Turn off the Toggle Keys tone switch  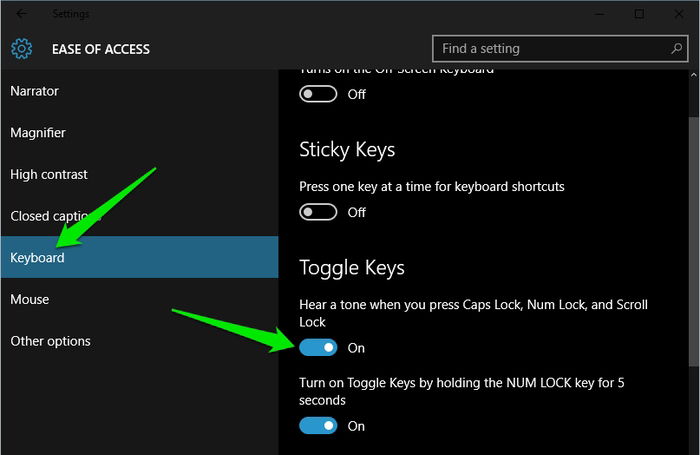[318, 347]
